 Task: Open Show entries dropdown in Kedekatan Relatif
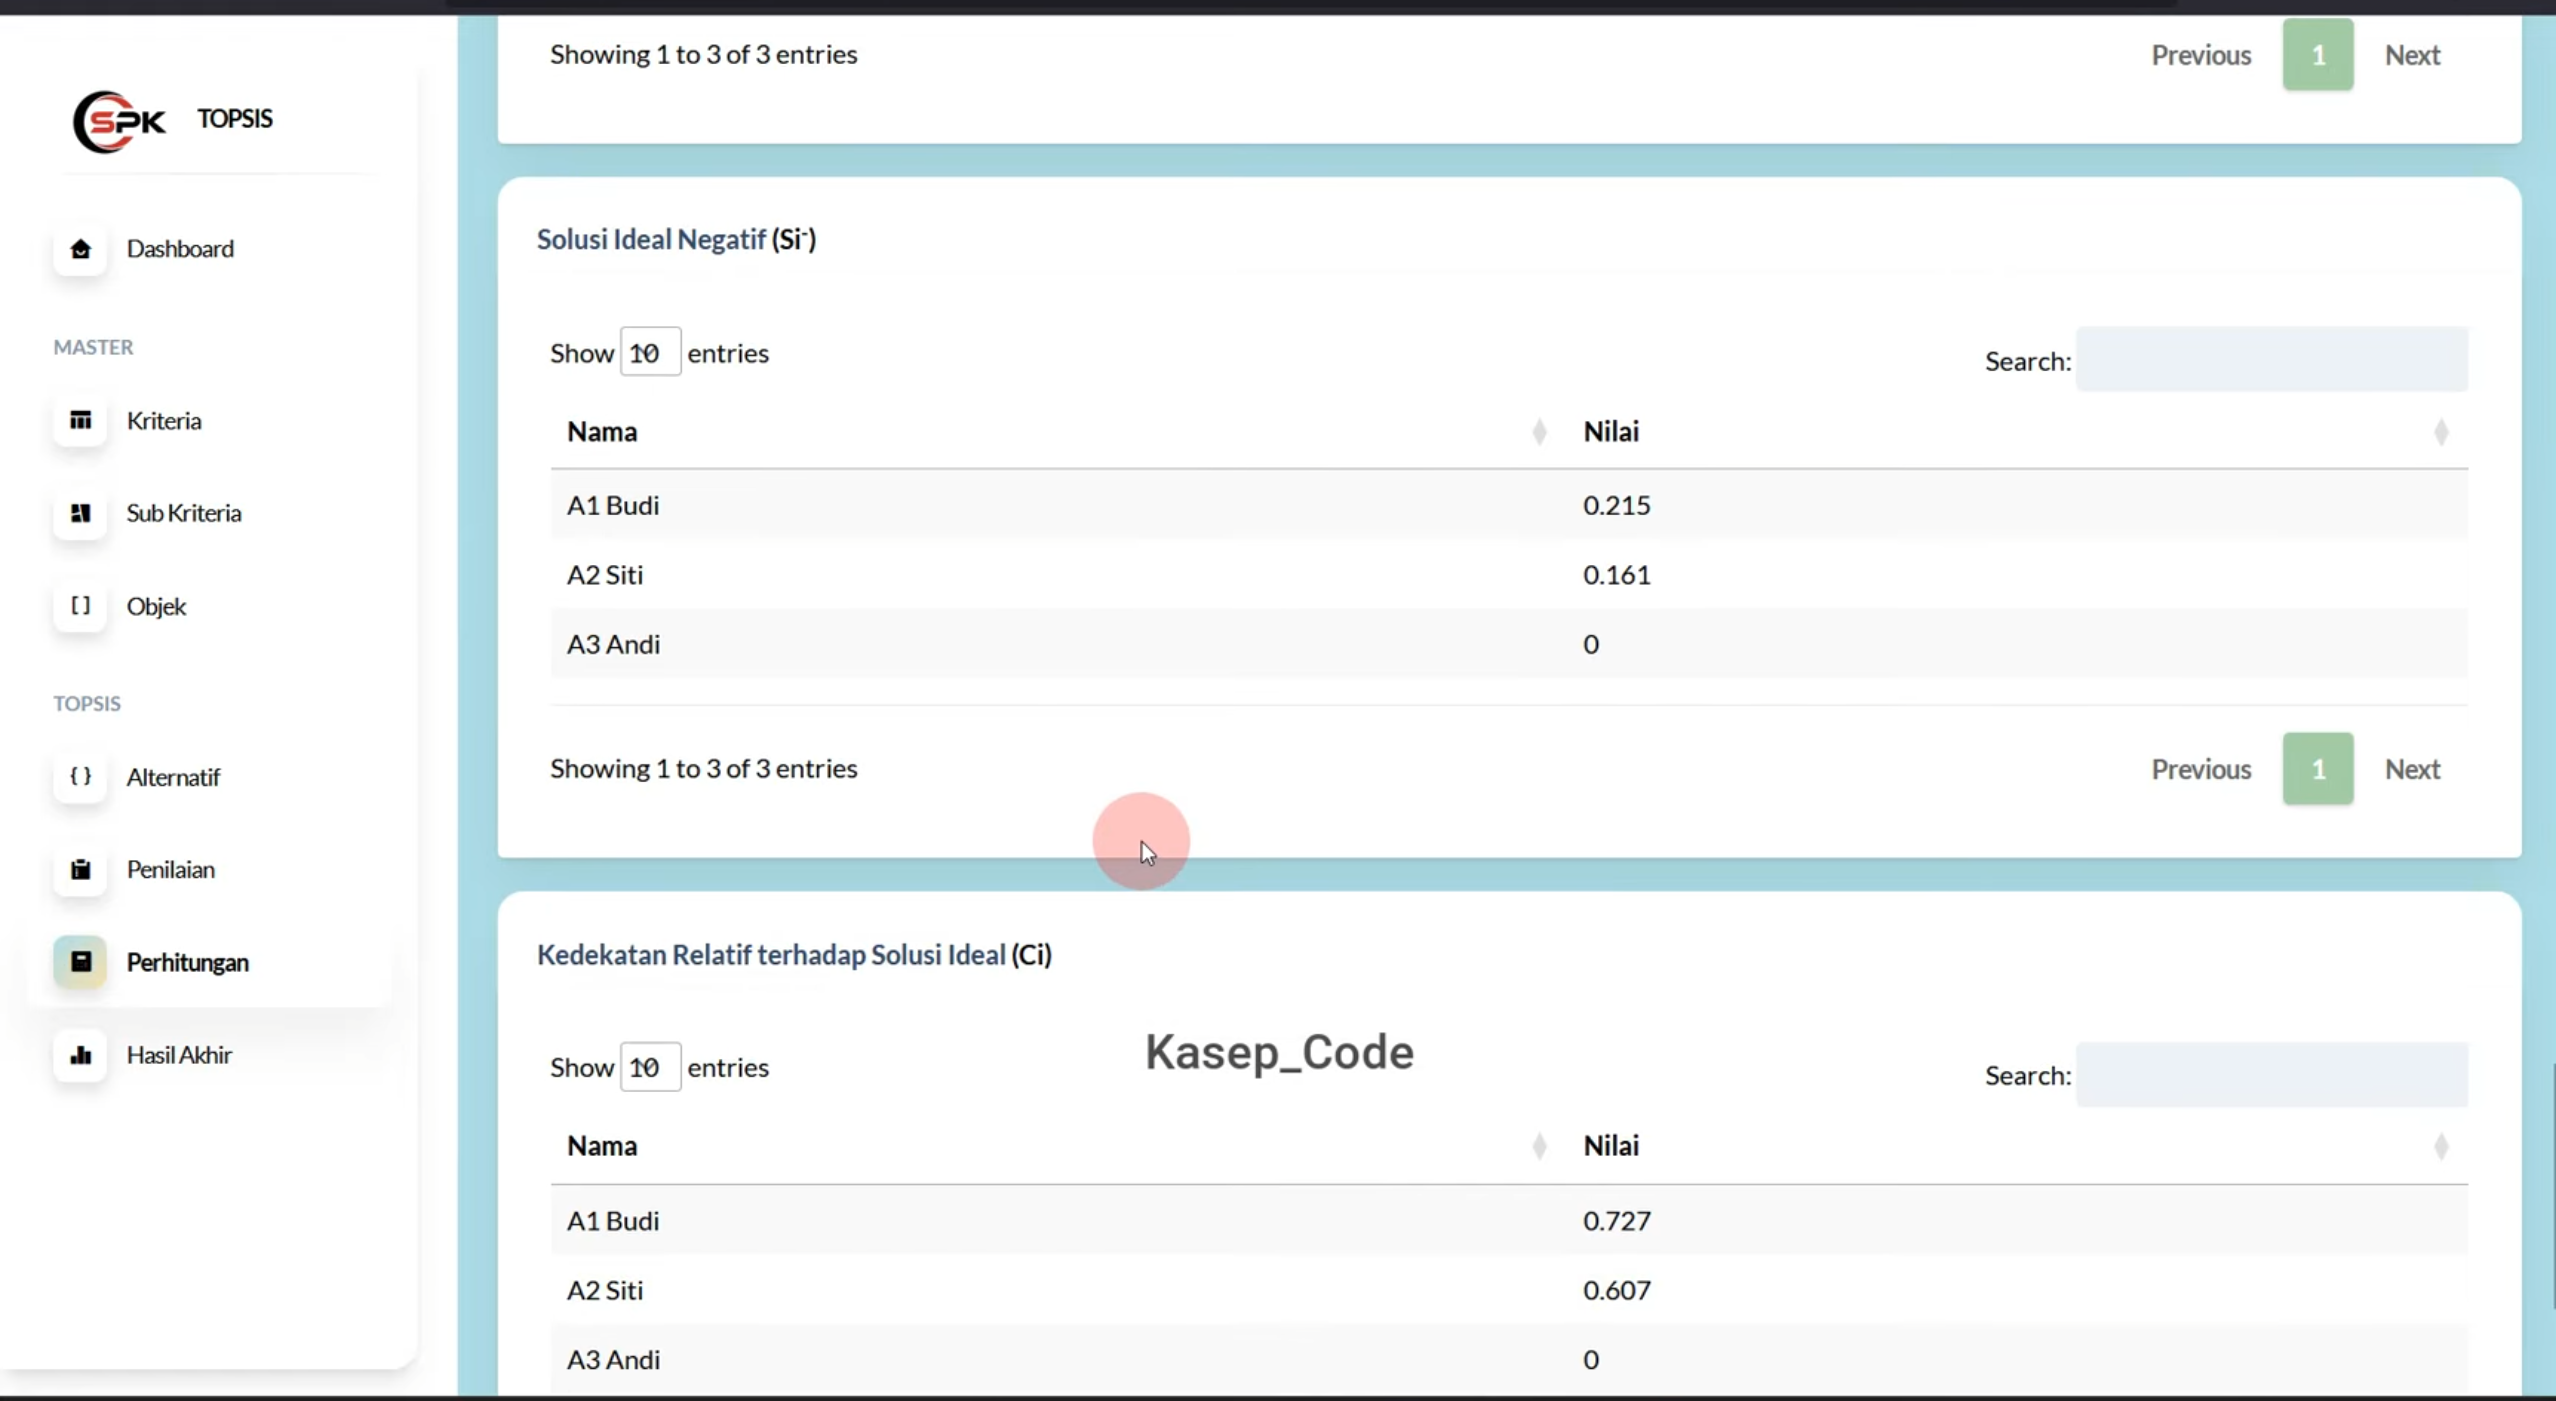tap(650, 1066)
